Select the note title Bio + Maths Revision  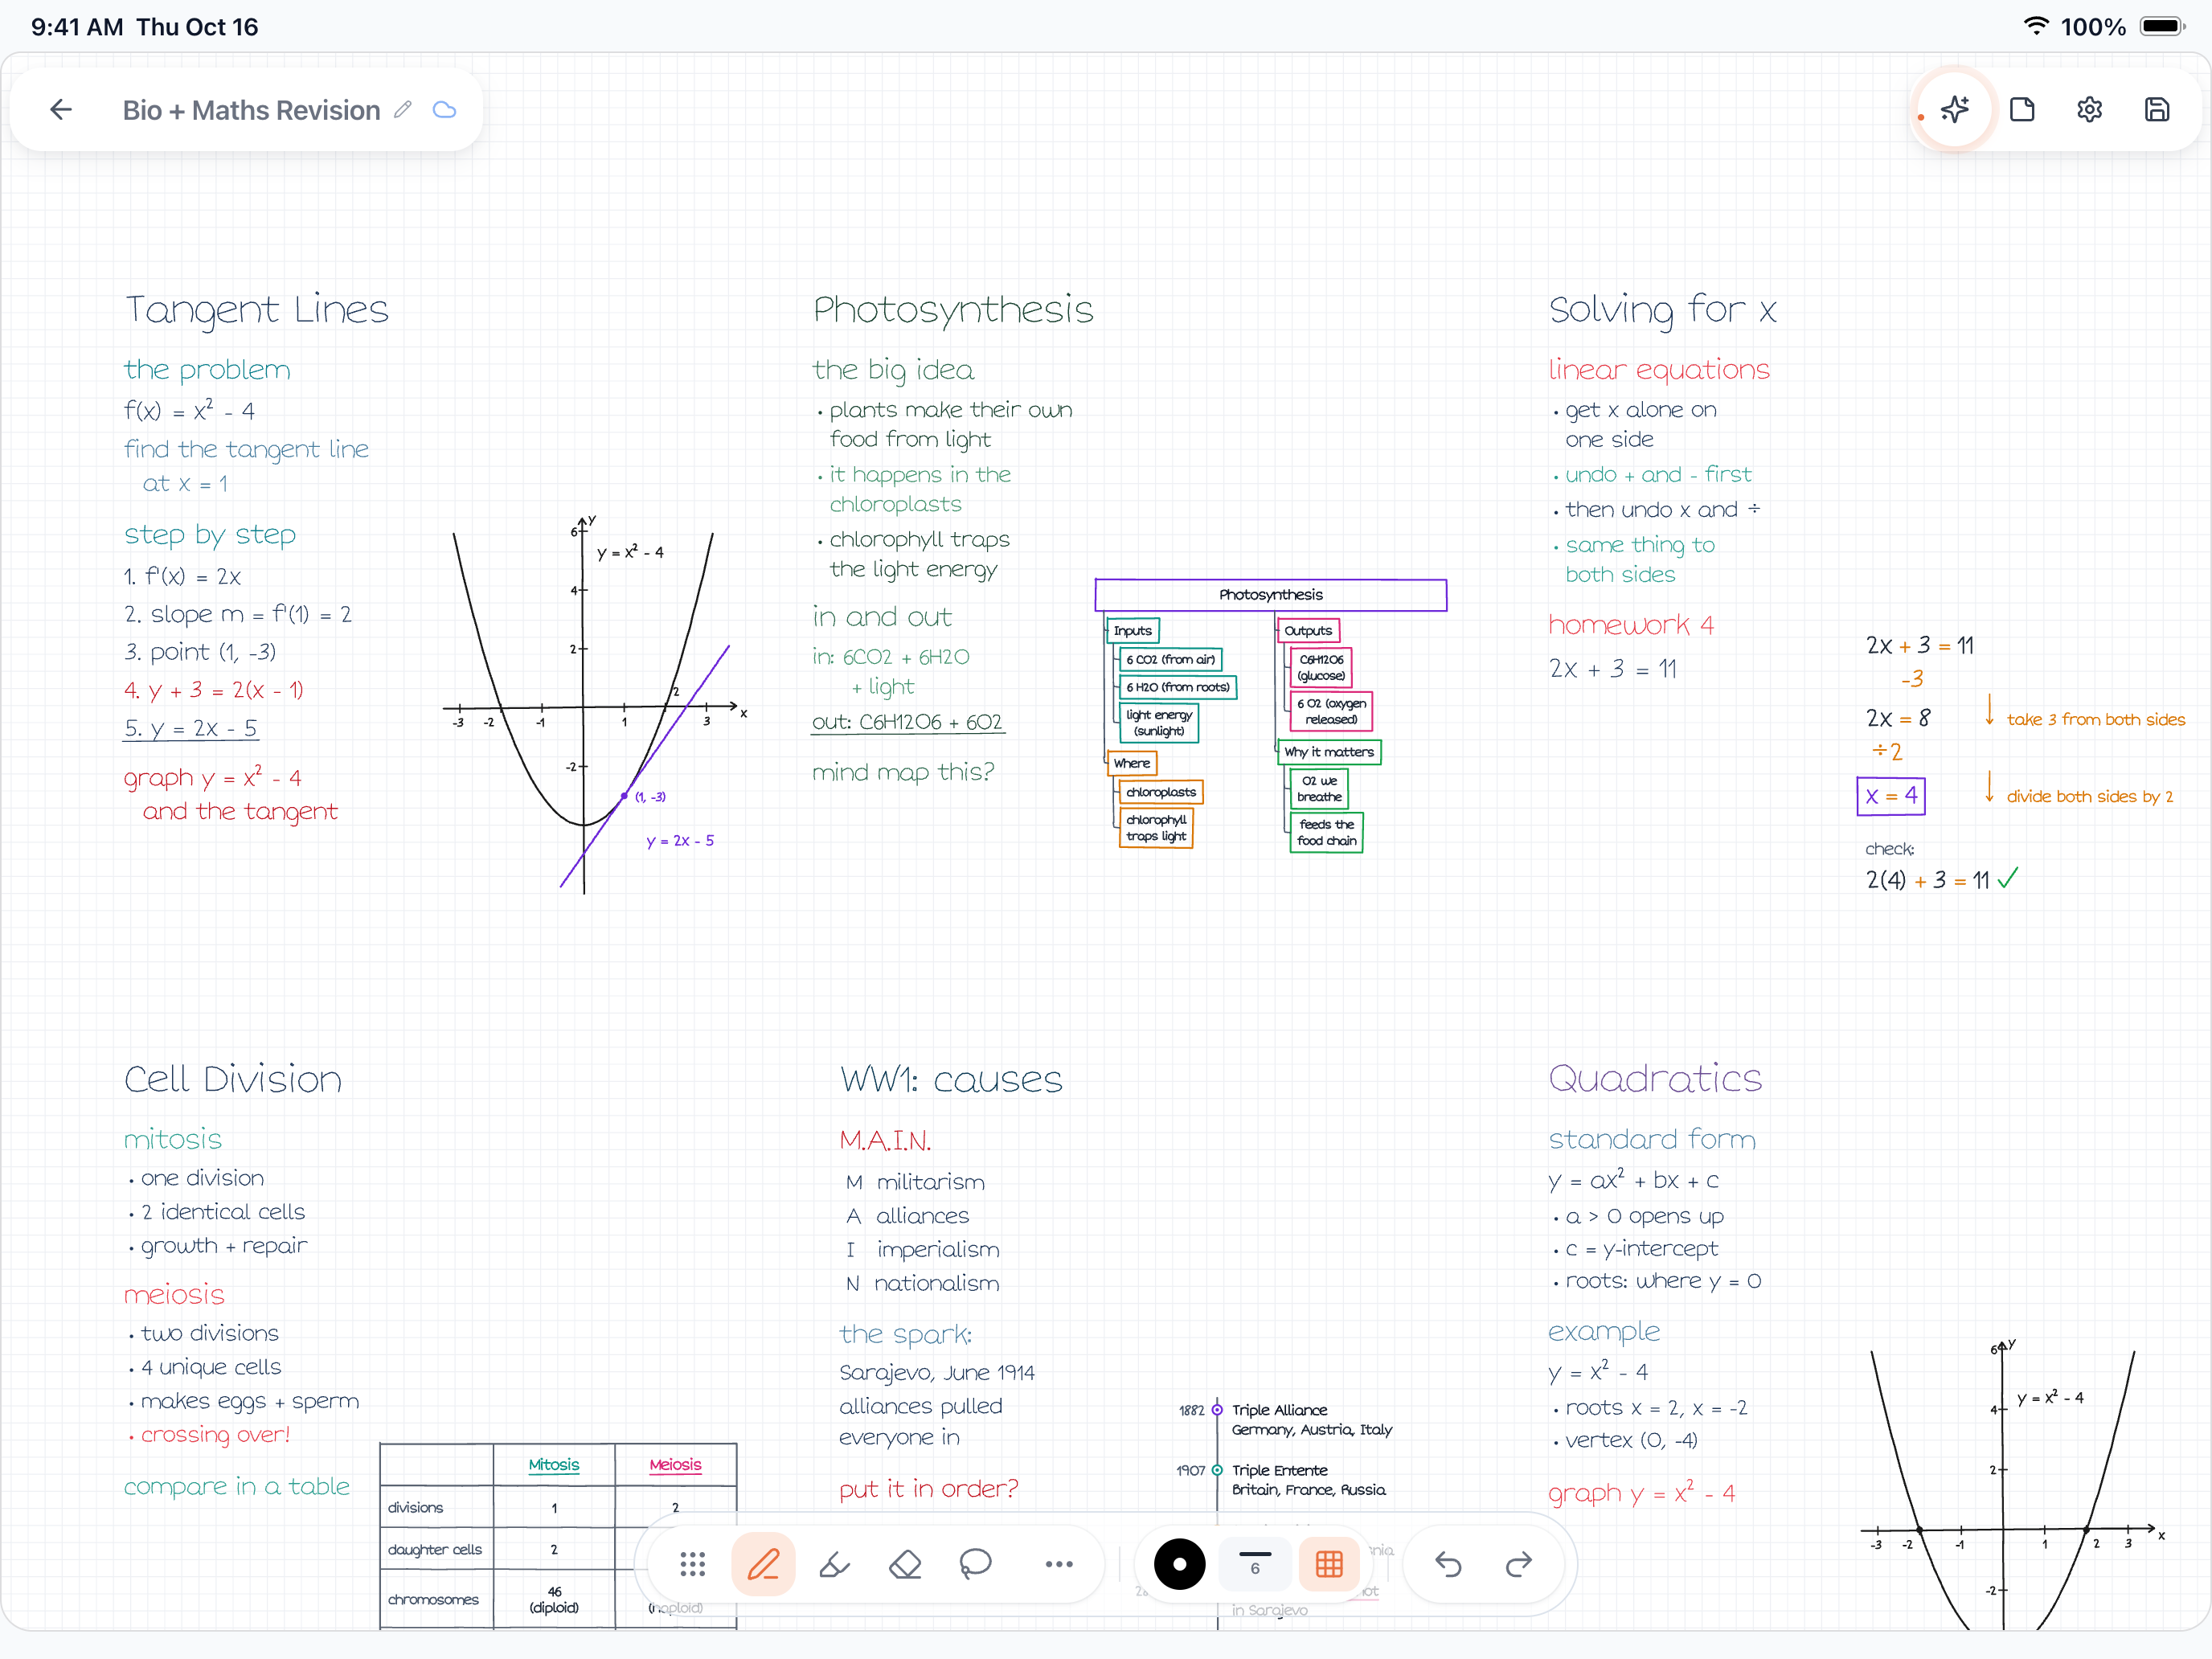[251, 110]
